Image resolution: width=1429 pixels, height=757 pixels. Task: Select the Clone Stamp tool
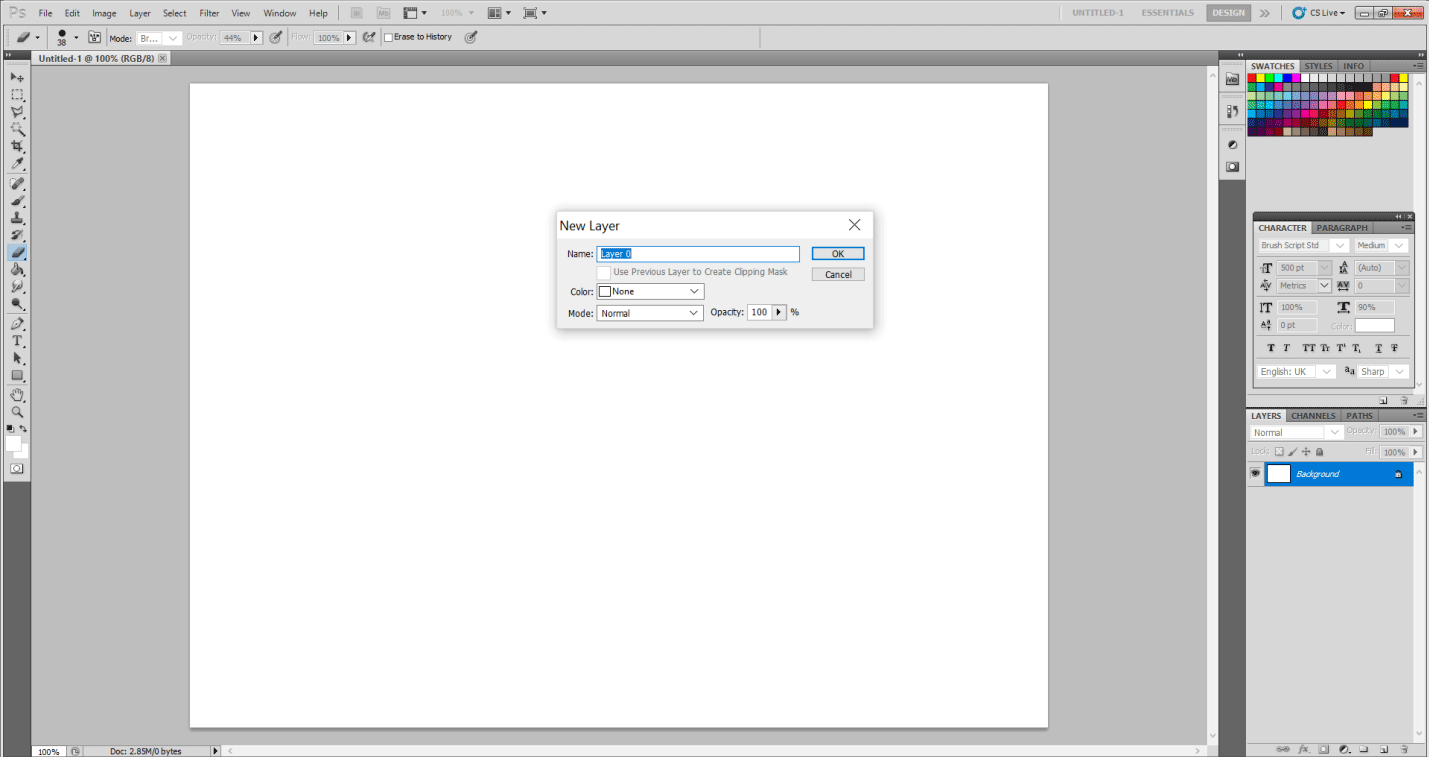coord(17,218)
